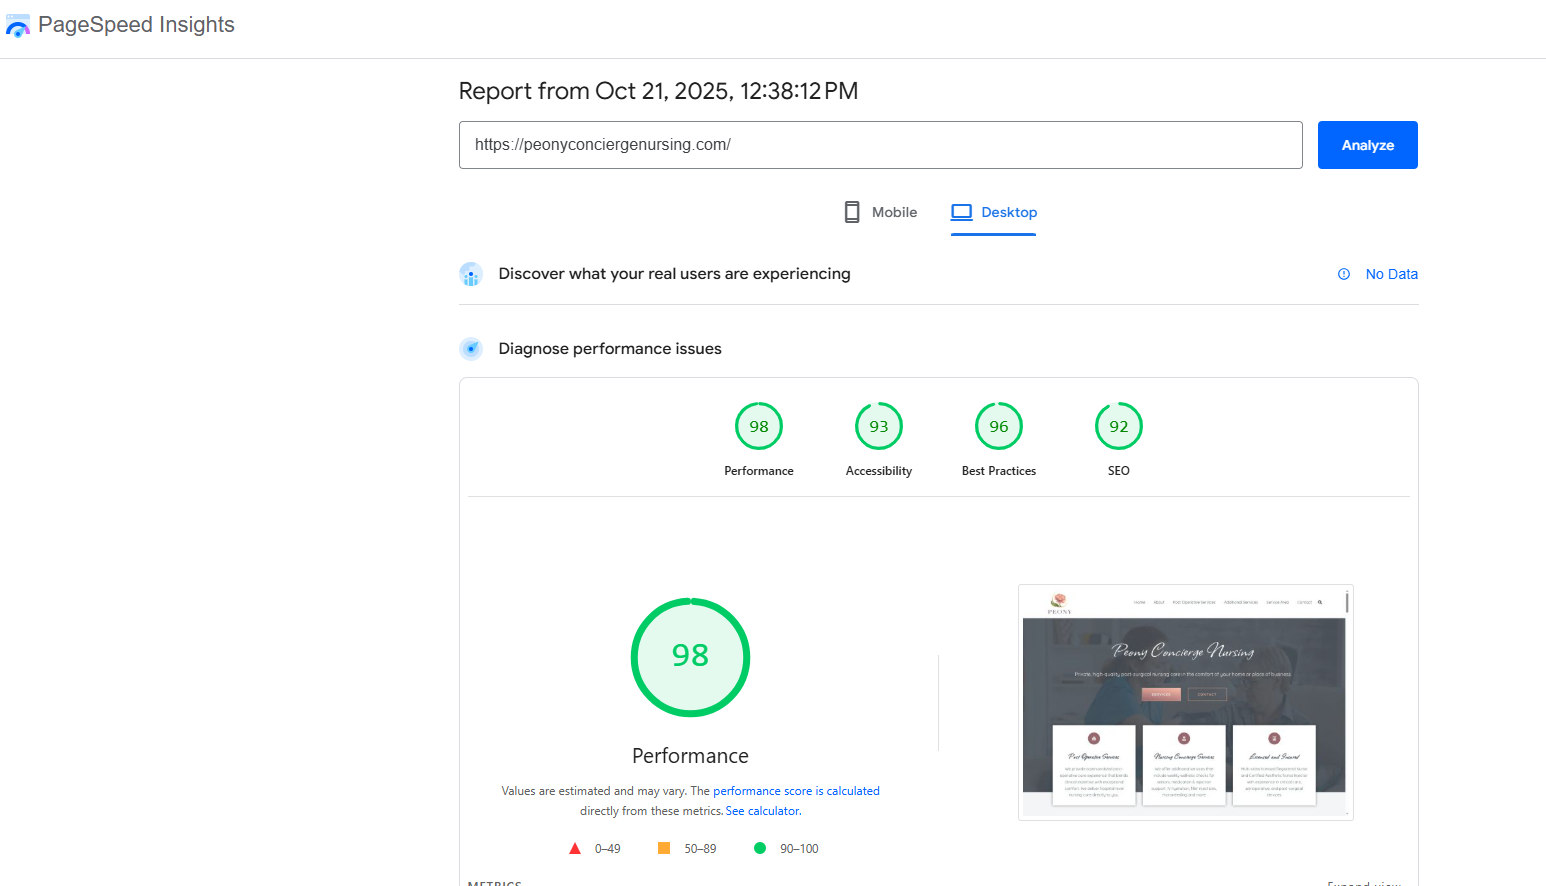Click the real users experience section icon
The height and width of the screenshot is (886, 1546).
point(470,274)
